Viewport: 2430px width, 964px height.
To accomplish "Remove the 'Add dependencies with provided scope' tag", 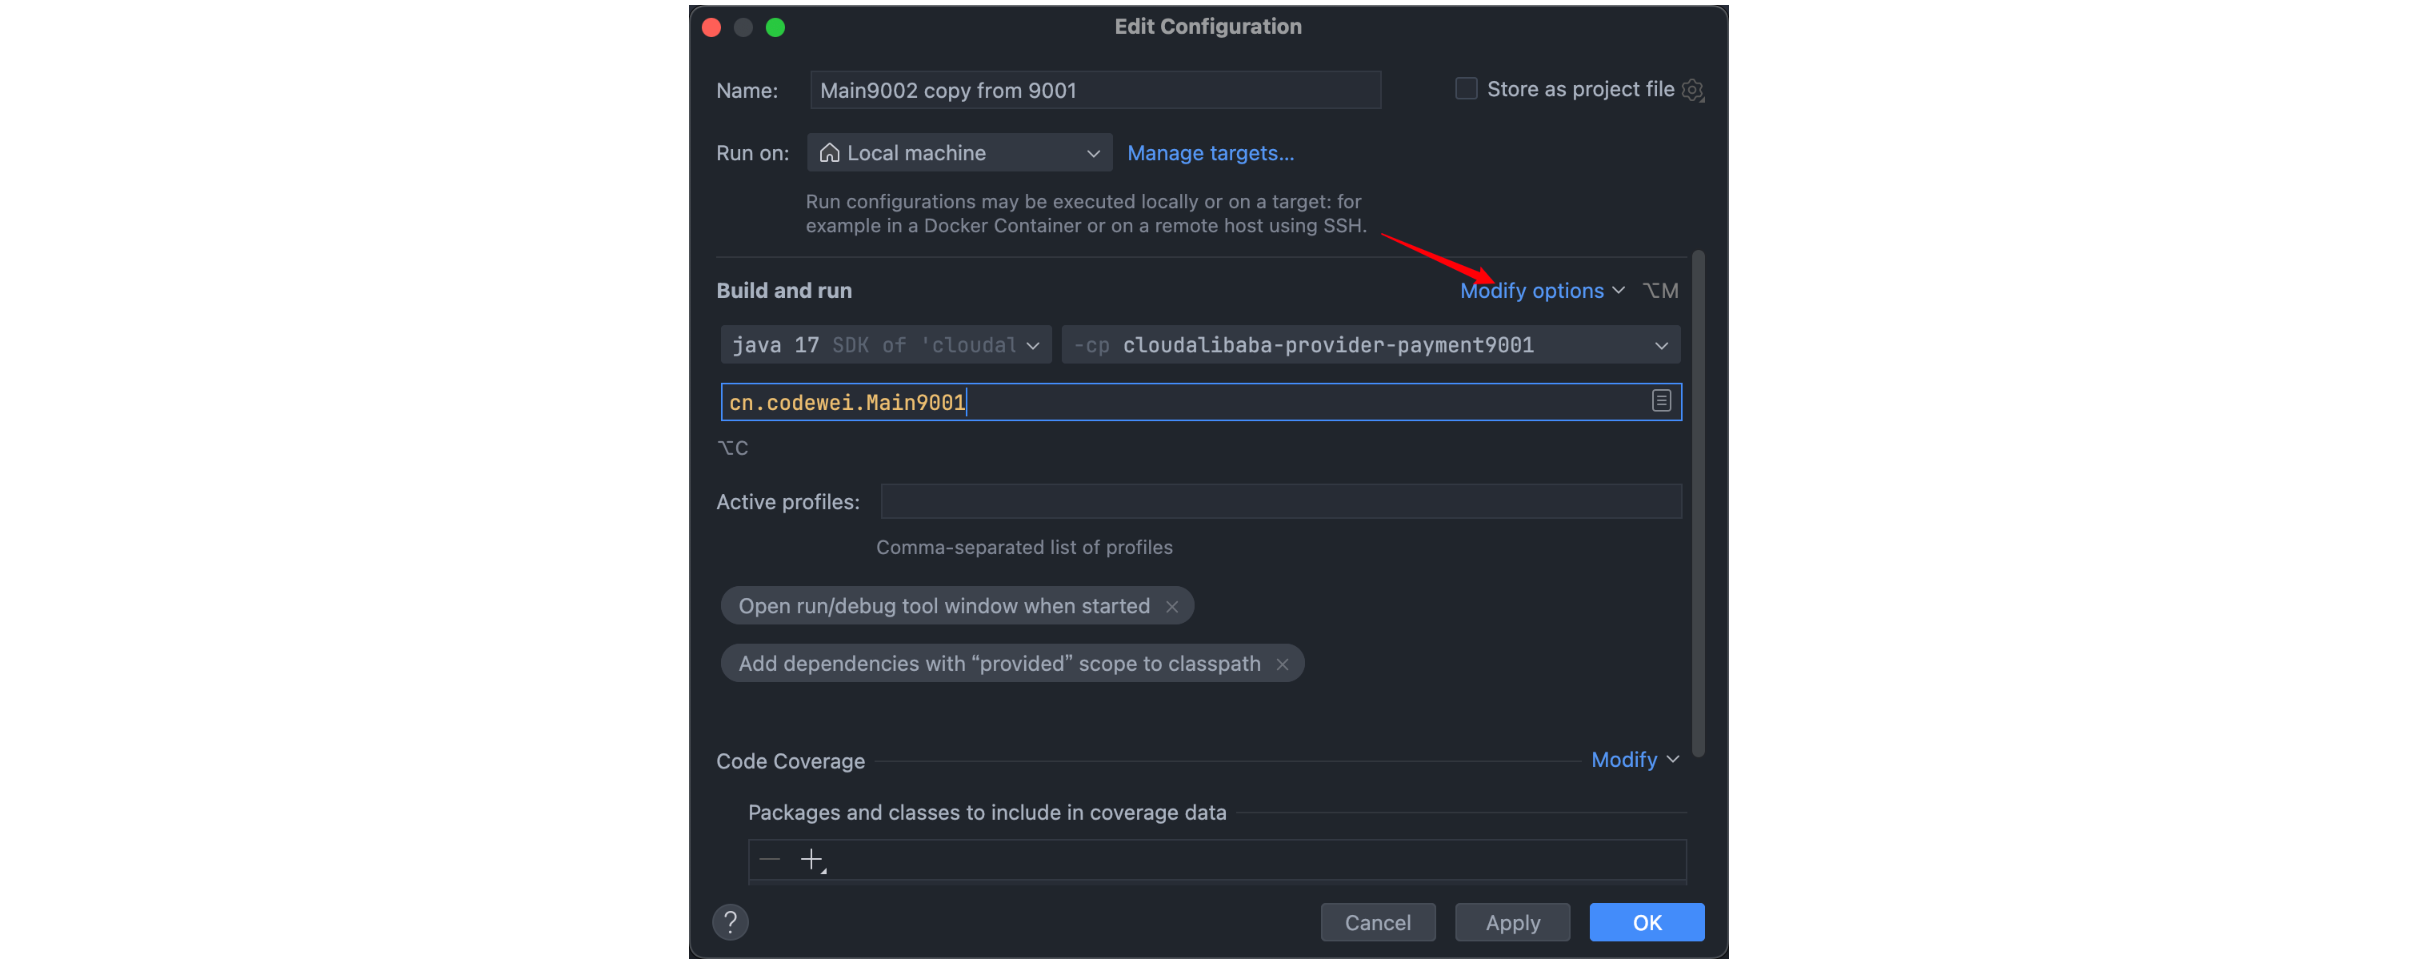I will pos(1282,664).
